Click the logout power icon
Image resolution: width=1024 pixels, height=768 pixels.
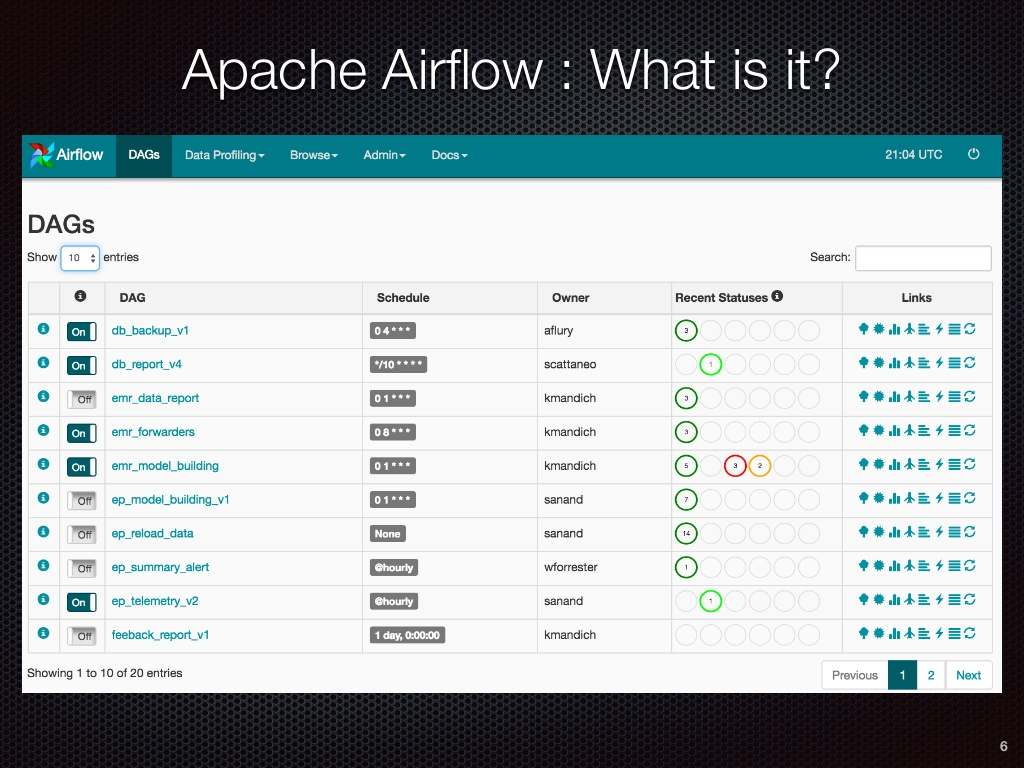pos(973,154)
